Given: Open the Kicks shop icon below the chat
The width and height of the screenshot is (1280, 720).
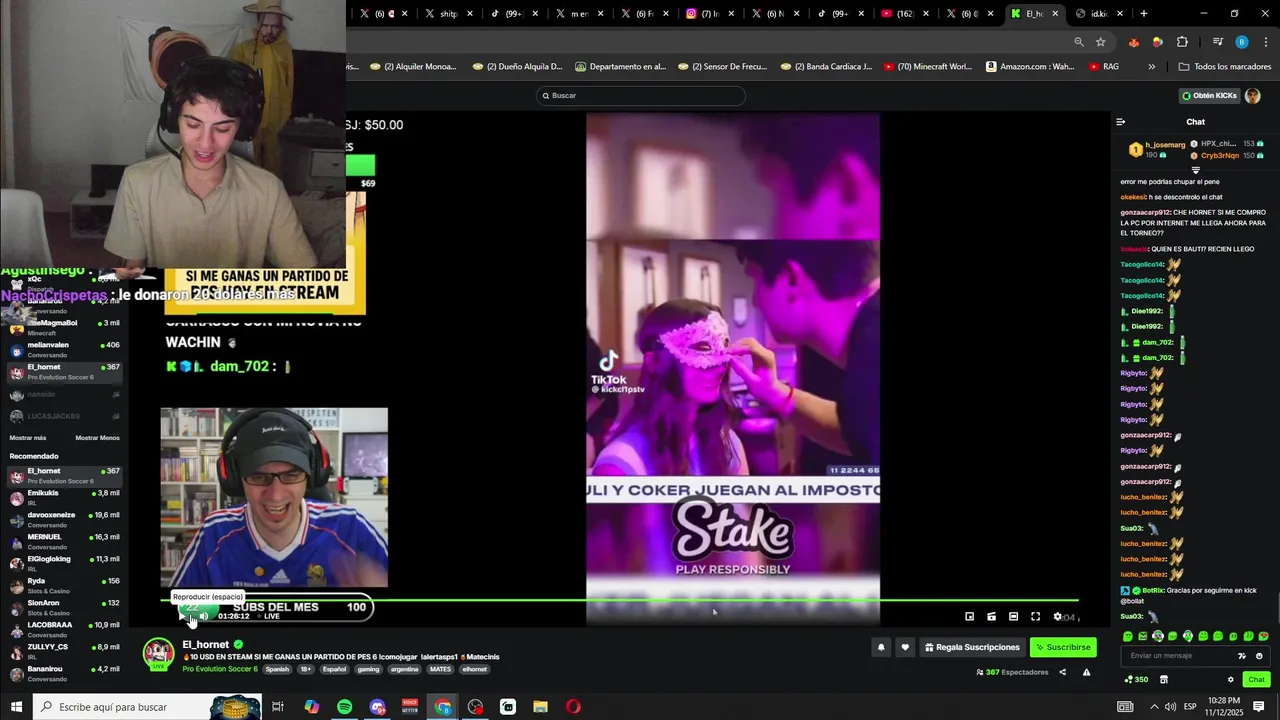Looking at the screenshot, I should coord(1164,680).
